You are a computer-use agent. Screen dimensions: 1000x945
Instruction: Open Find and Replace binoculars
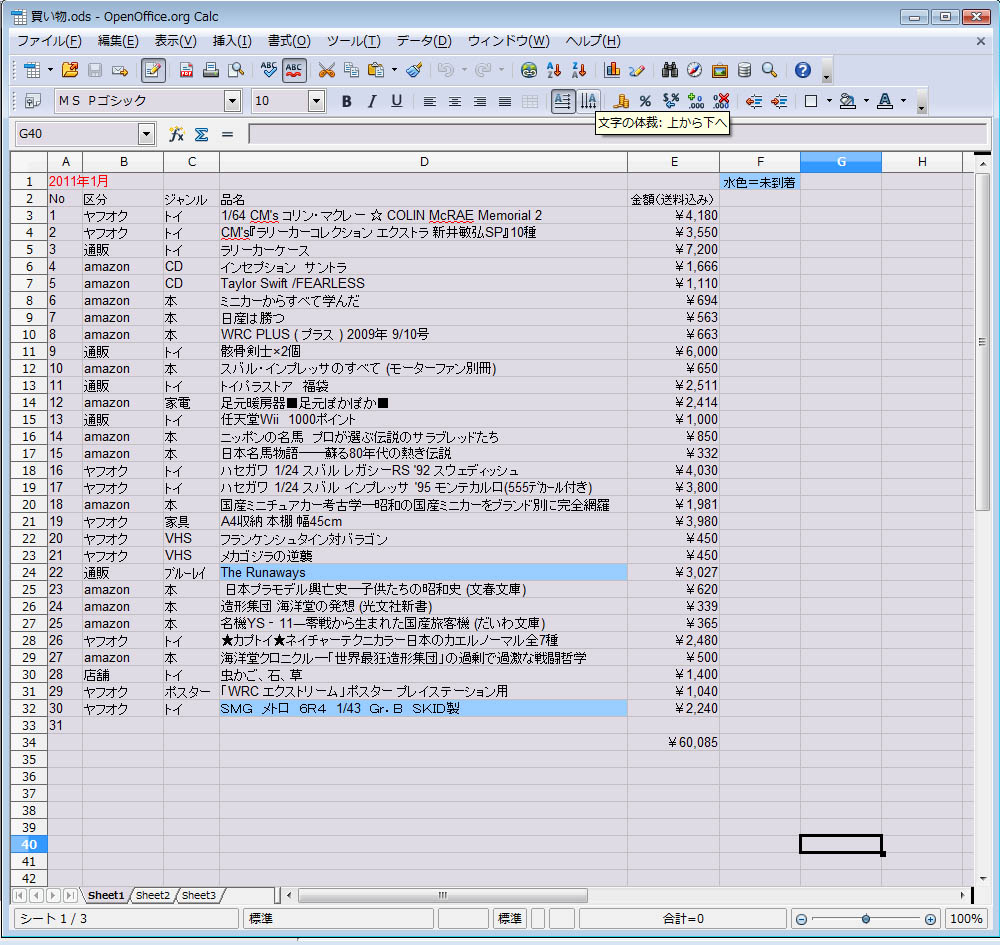coord(670,70)
